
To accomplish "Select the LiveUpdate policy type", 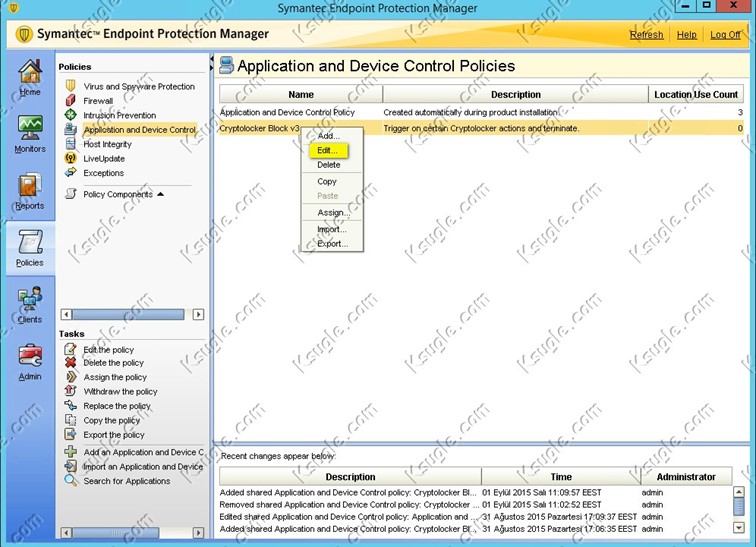I will pos(104,159).
